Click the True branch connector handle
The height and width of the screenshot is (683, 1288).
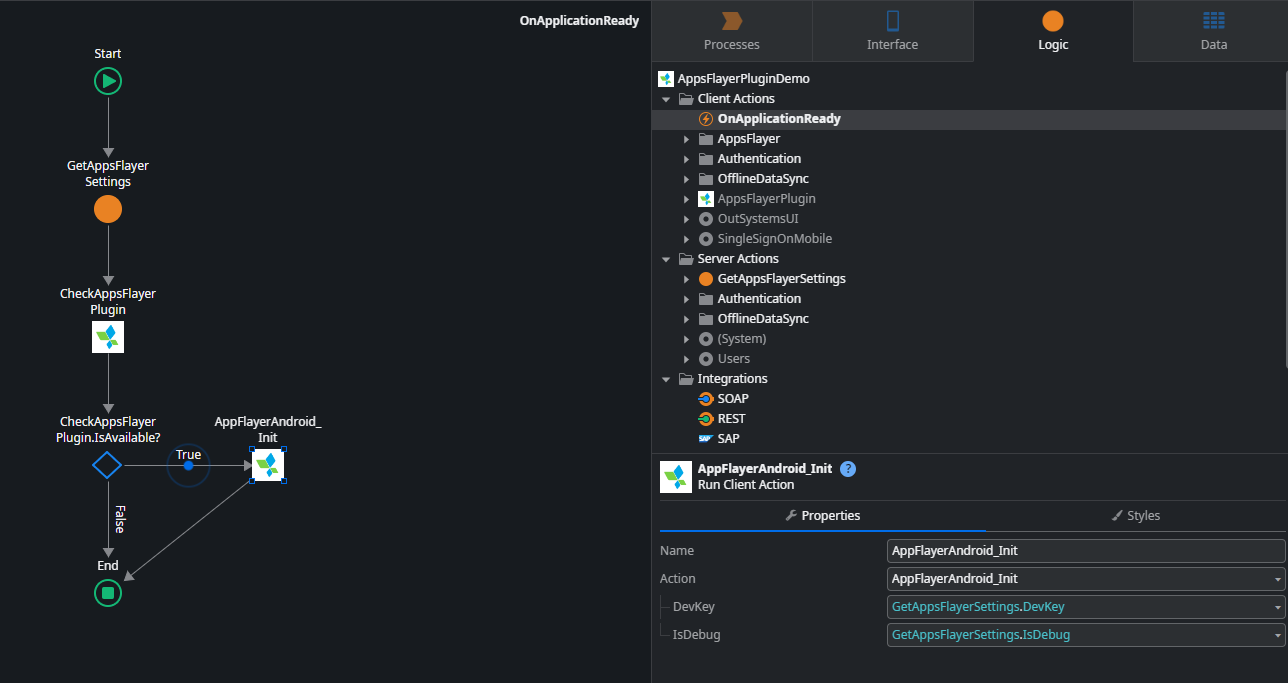point(188,465)
